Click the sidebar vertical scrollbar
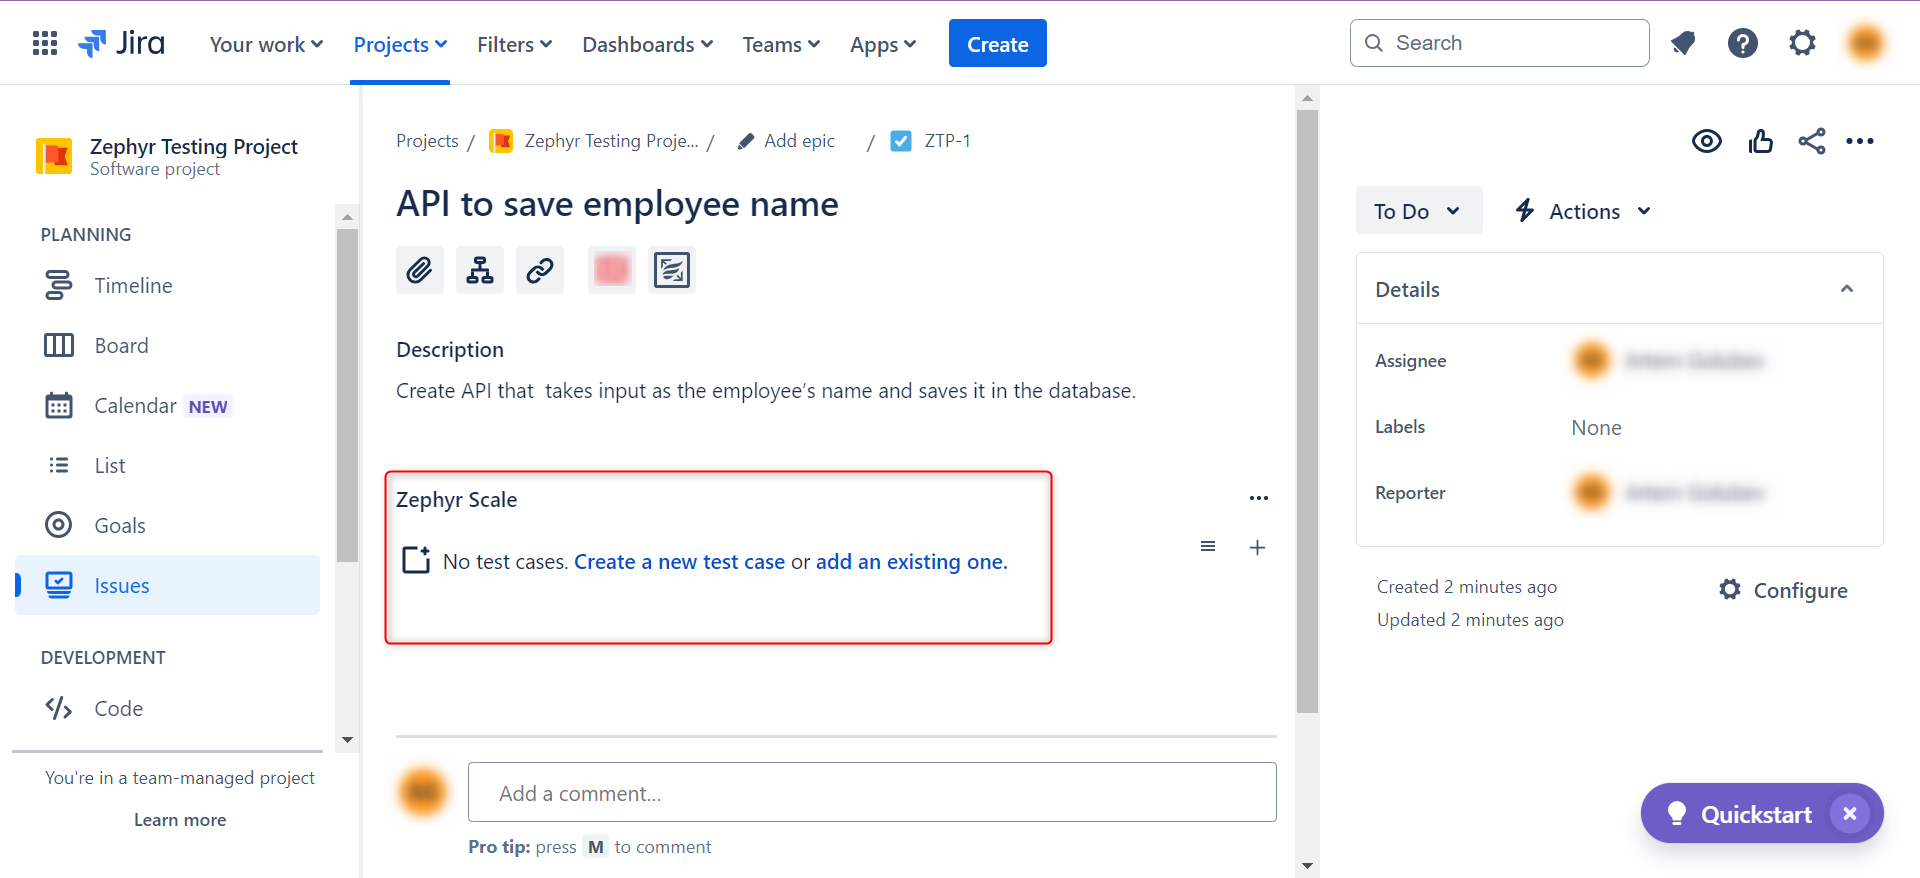Image resolution: width=1920 pixels, height=878 pixels. [x=347, y=395]
